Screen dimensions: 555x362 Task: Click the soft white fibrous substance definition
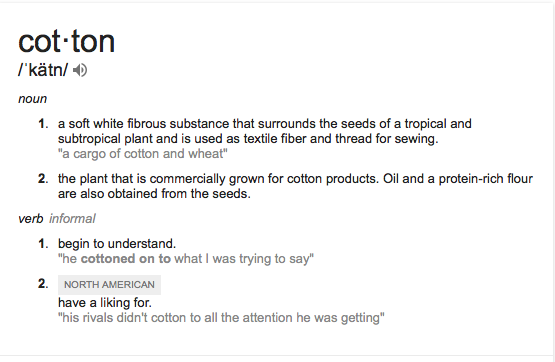pos(265,131)
